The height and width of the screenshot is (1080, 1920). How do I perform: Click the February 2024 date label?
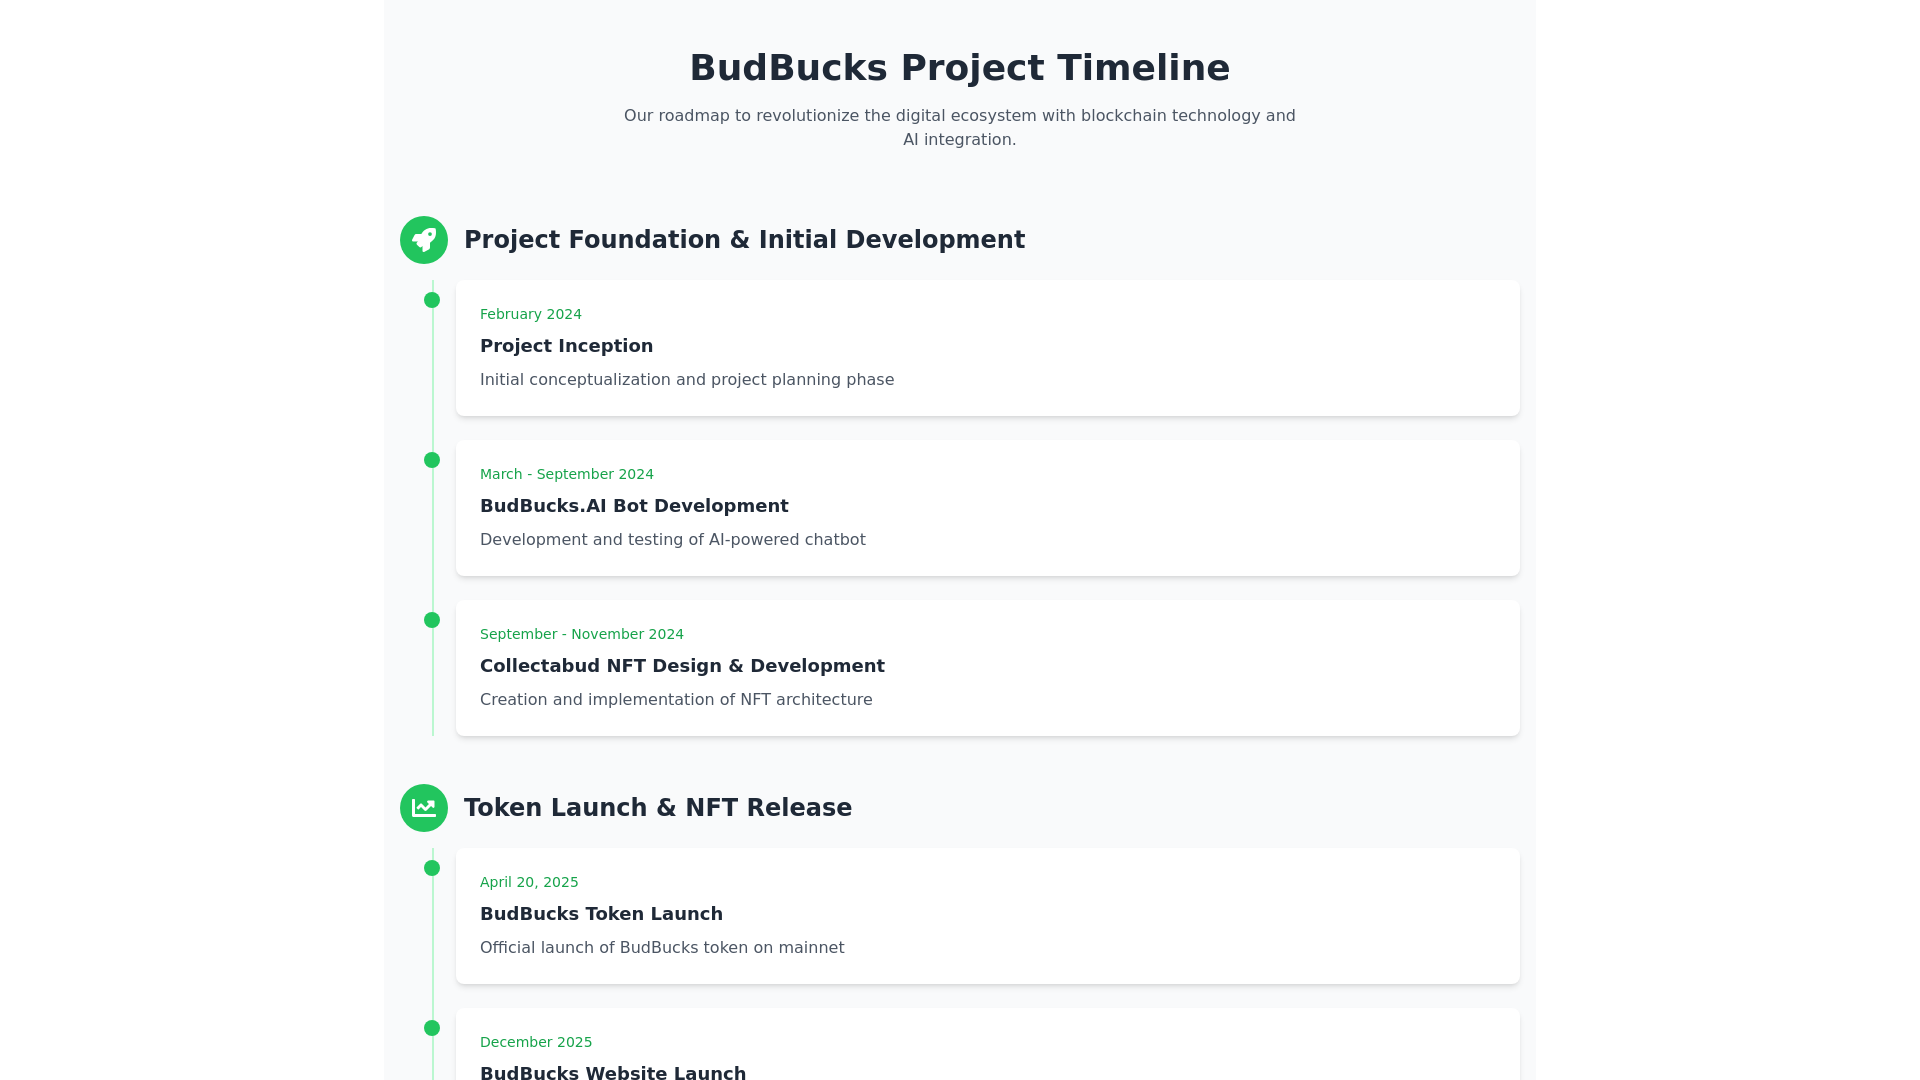[x=531, y=314]
